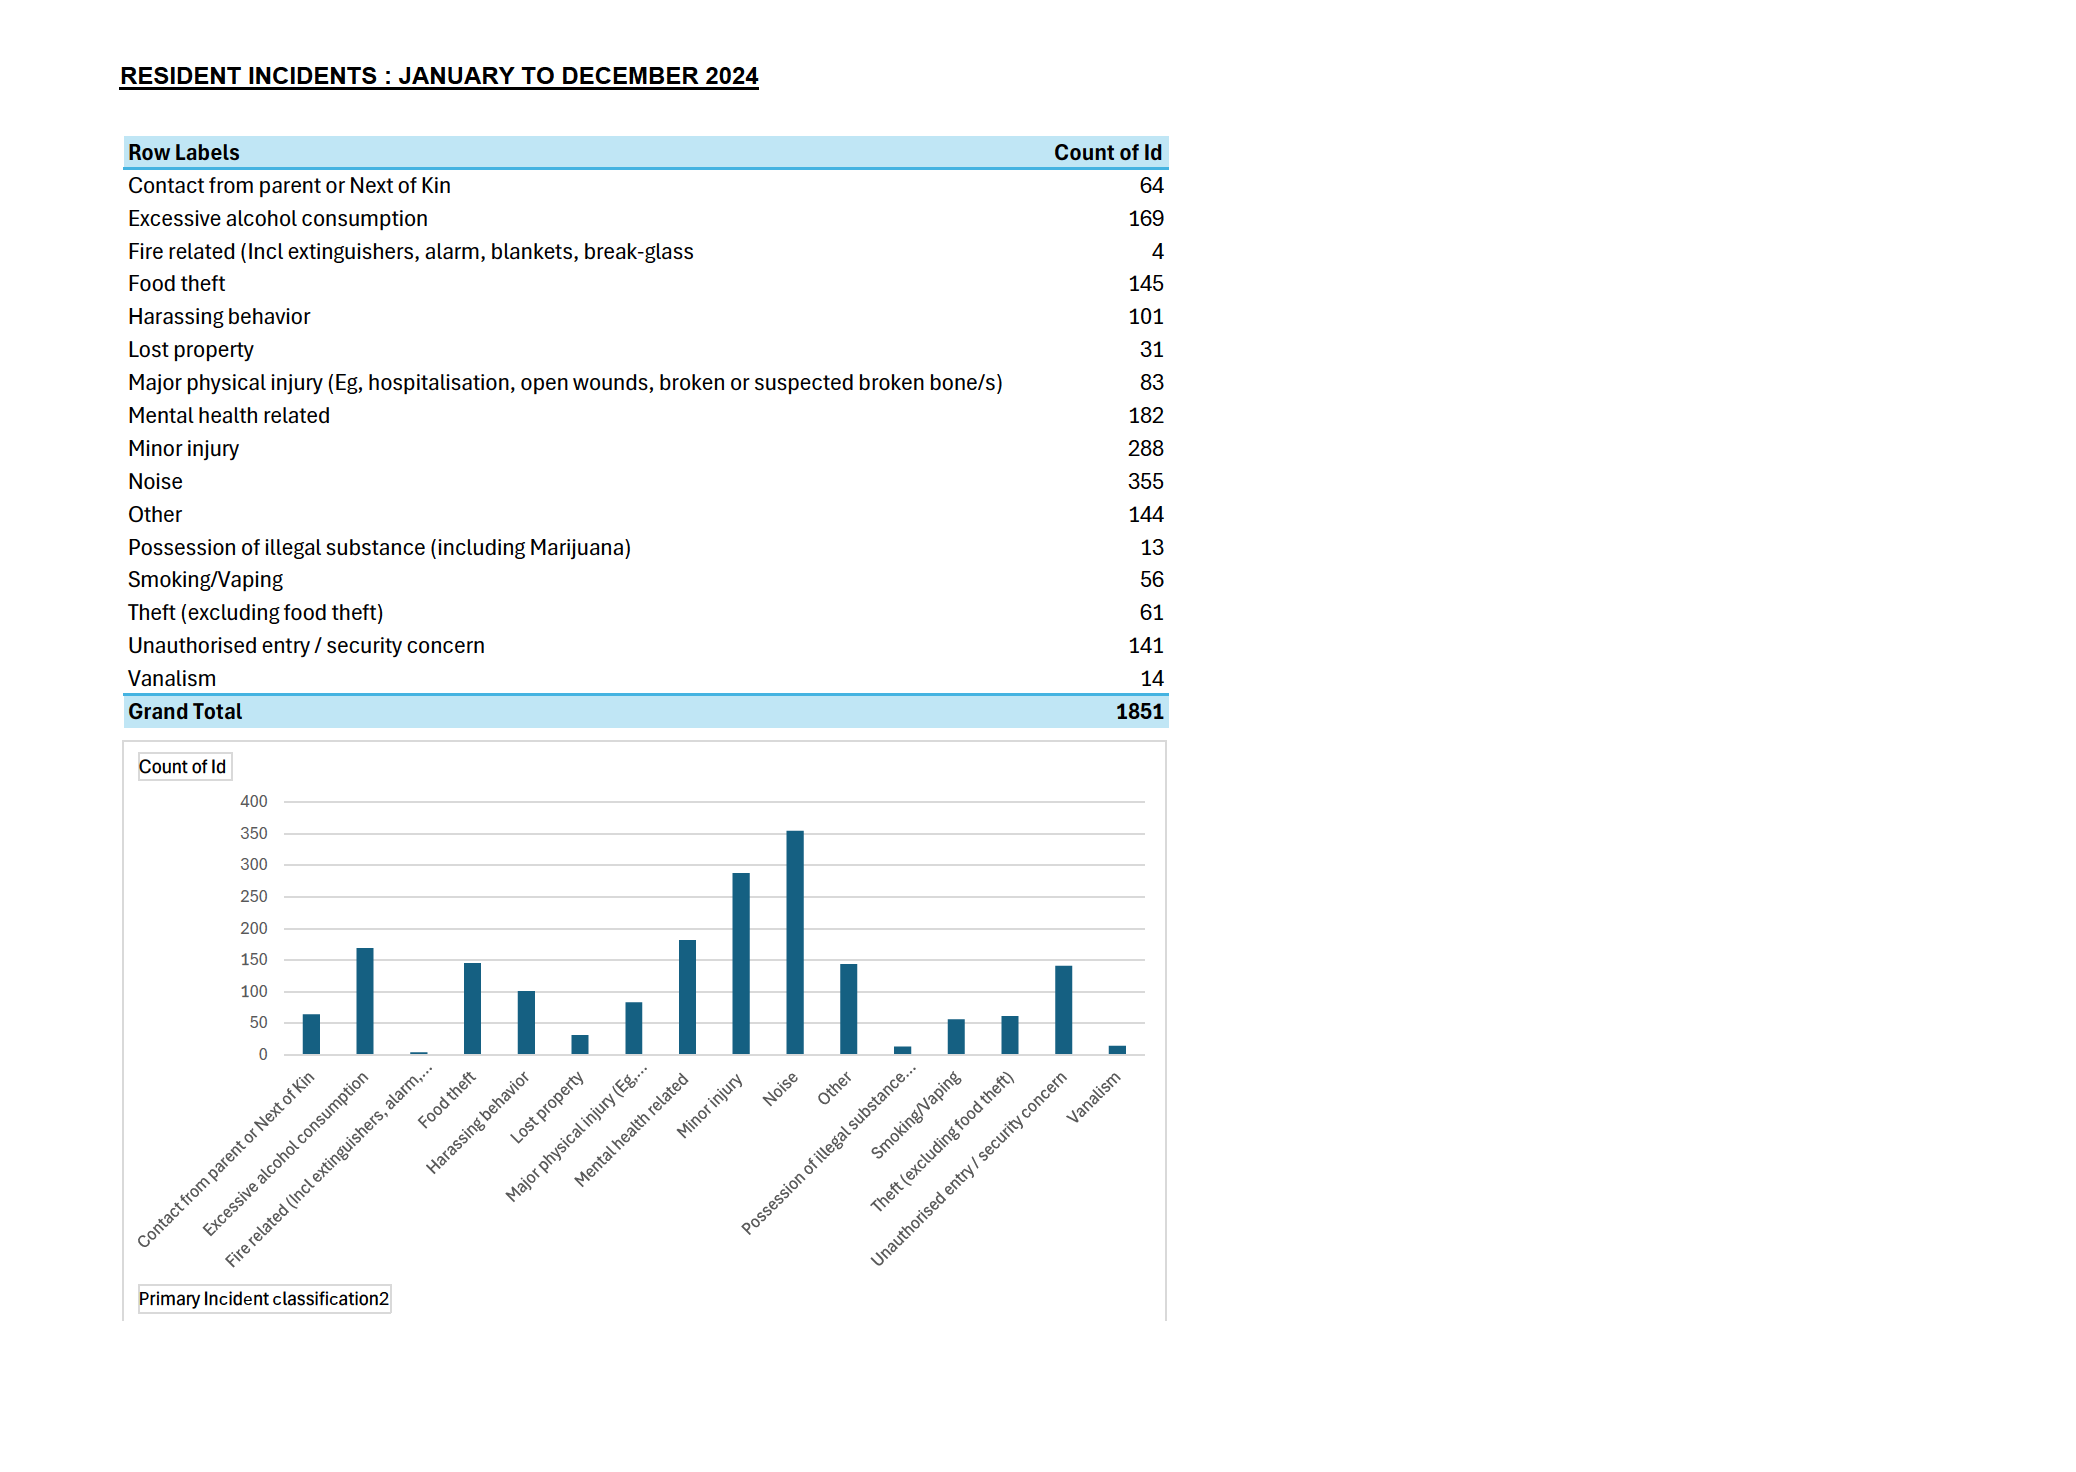Click the chart bar above the 'Other' label
Screen dimensions: 2076x1472
[x=849, y=1009]
